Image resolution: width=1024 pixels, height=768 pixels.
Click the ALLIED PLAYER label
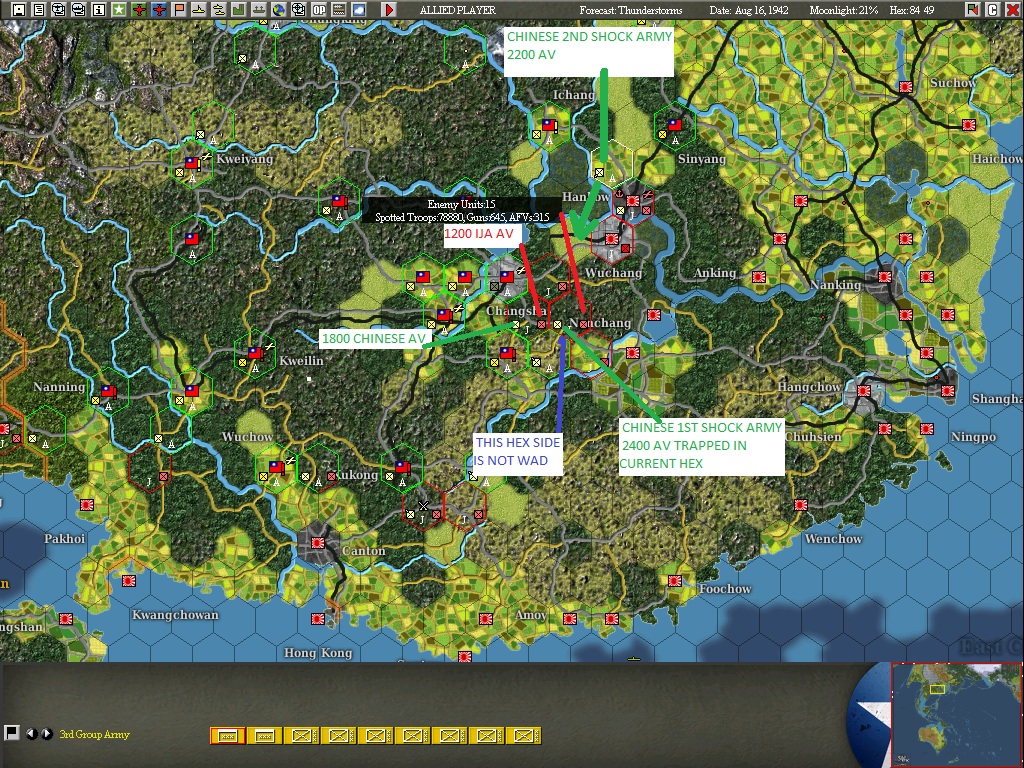pos(458,10)
